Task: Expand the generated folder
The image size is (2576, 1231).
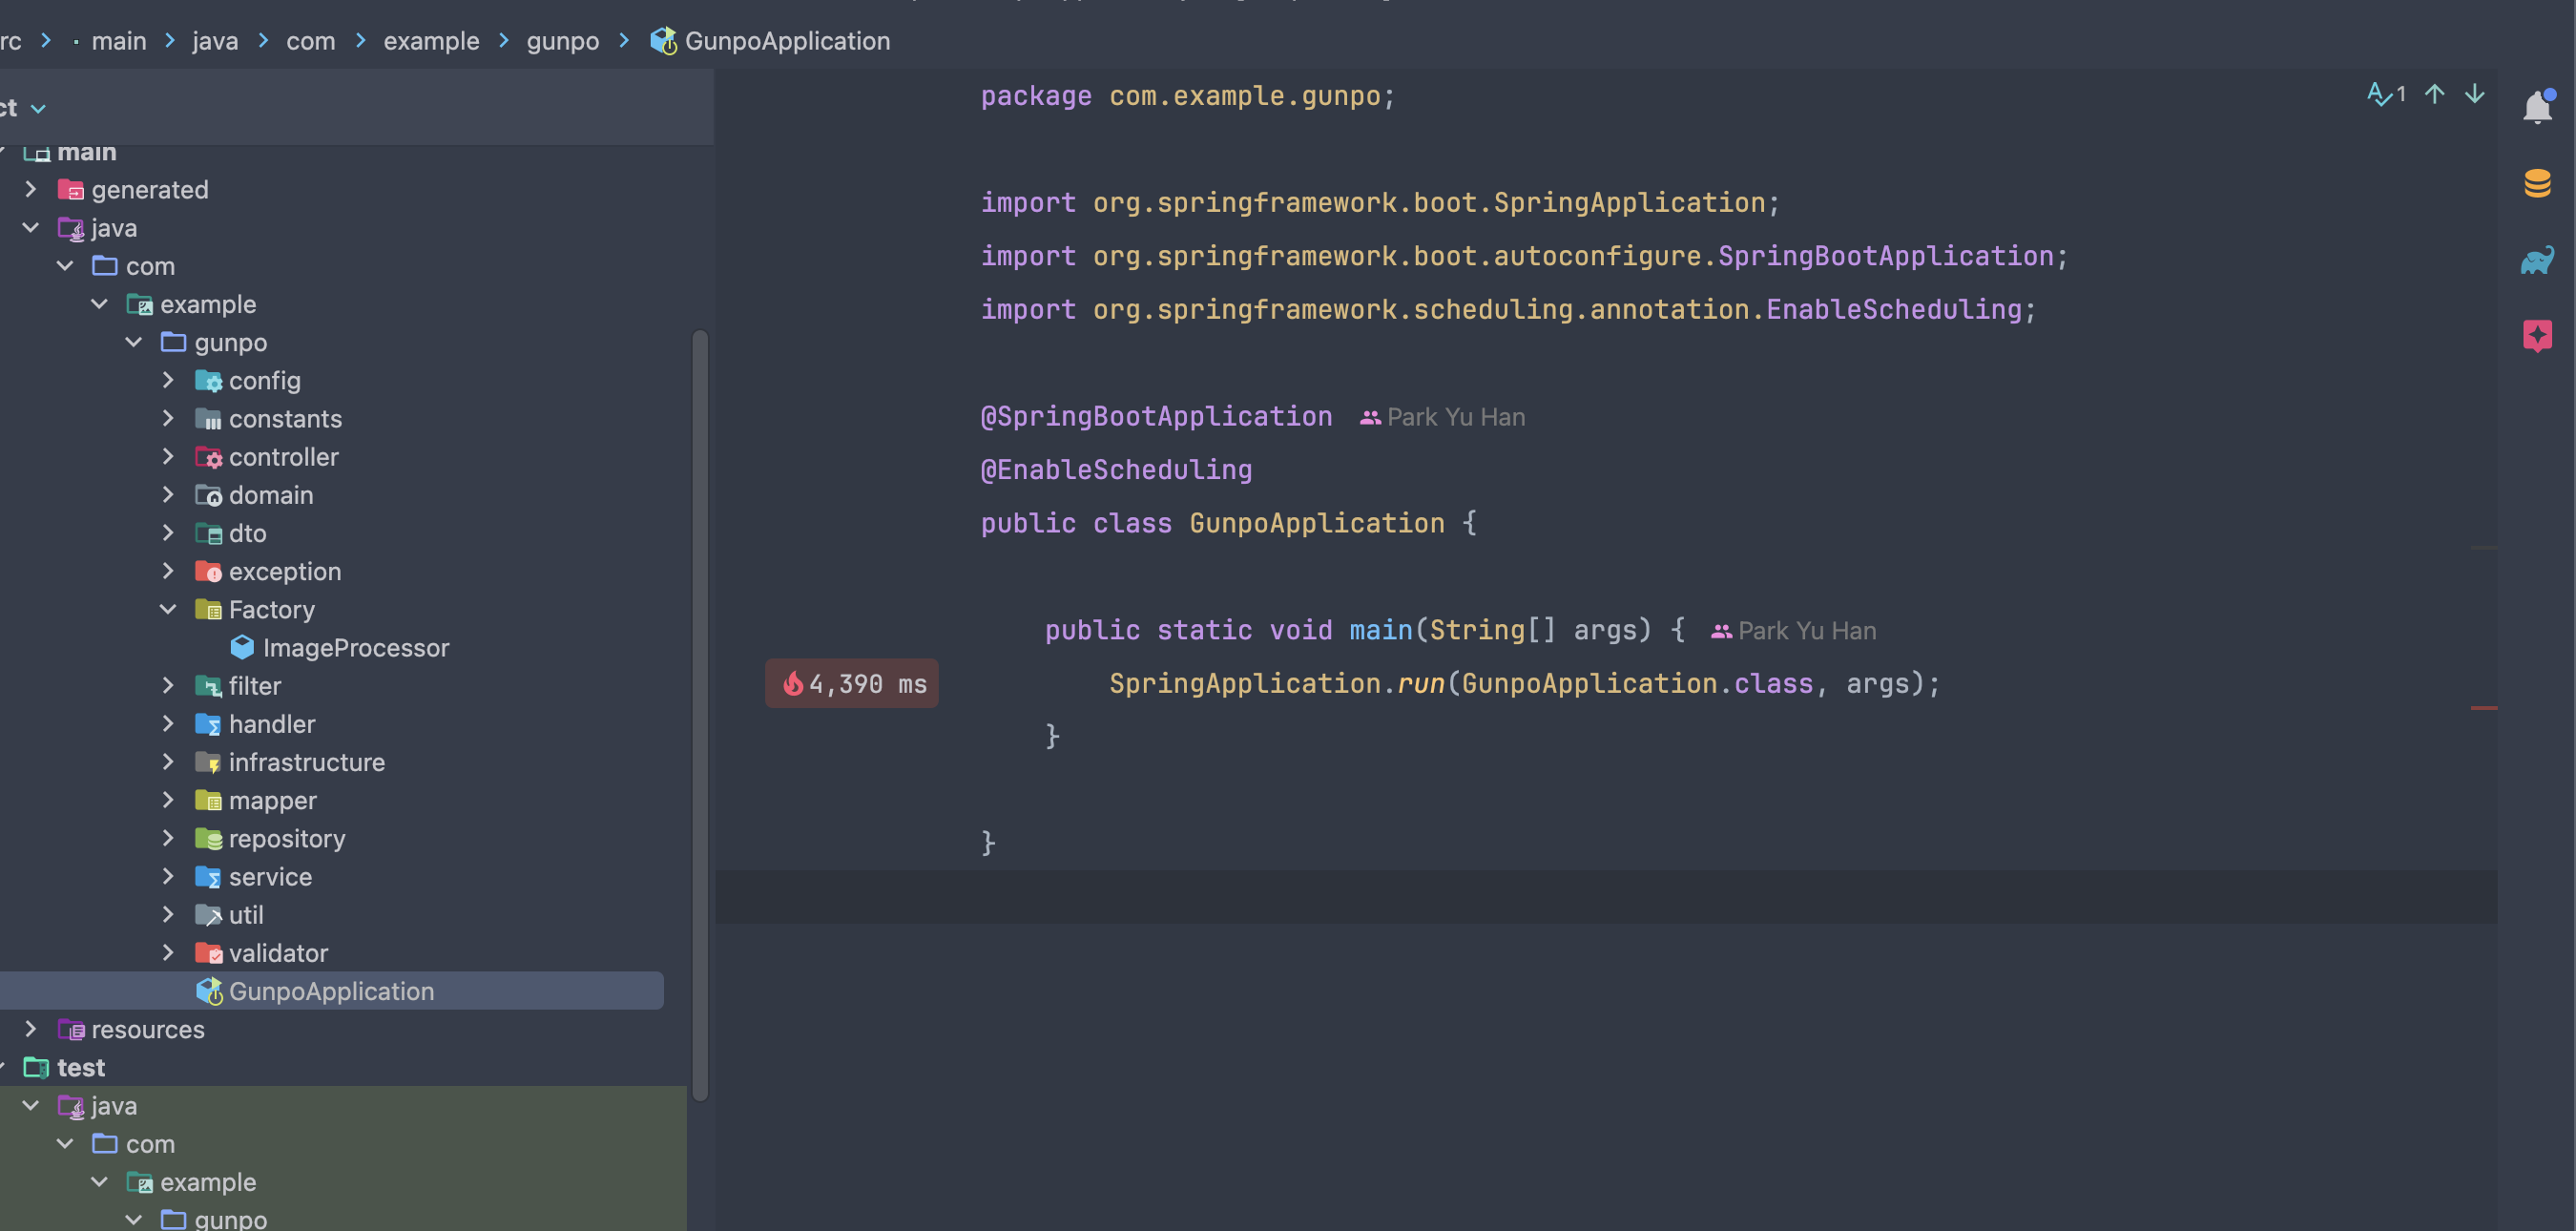Action: click(x=31, y=189)
